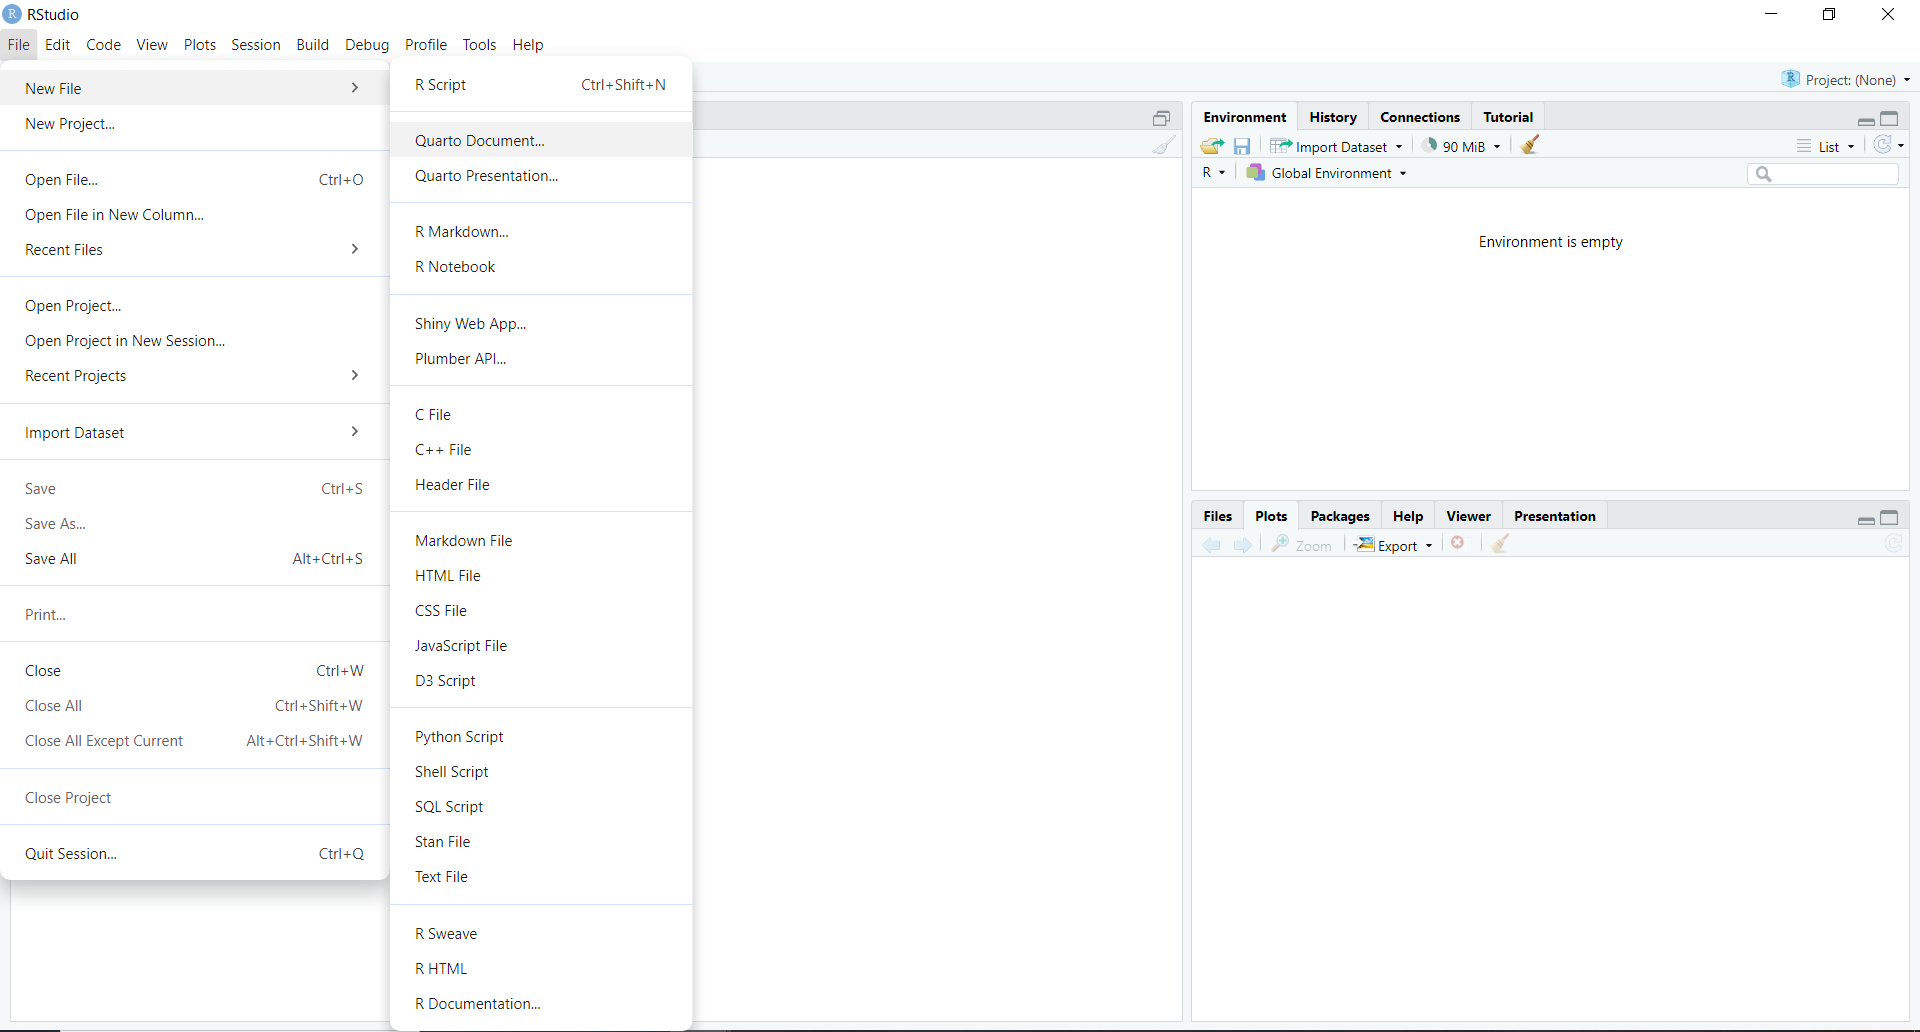Screen dimensions: 1920x1032
Task: Create a new Stan File
Action: click(x=541, y=842)
